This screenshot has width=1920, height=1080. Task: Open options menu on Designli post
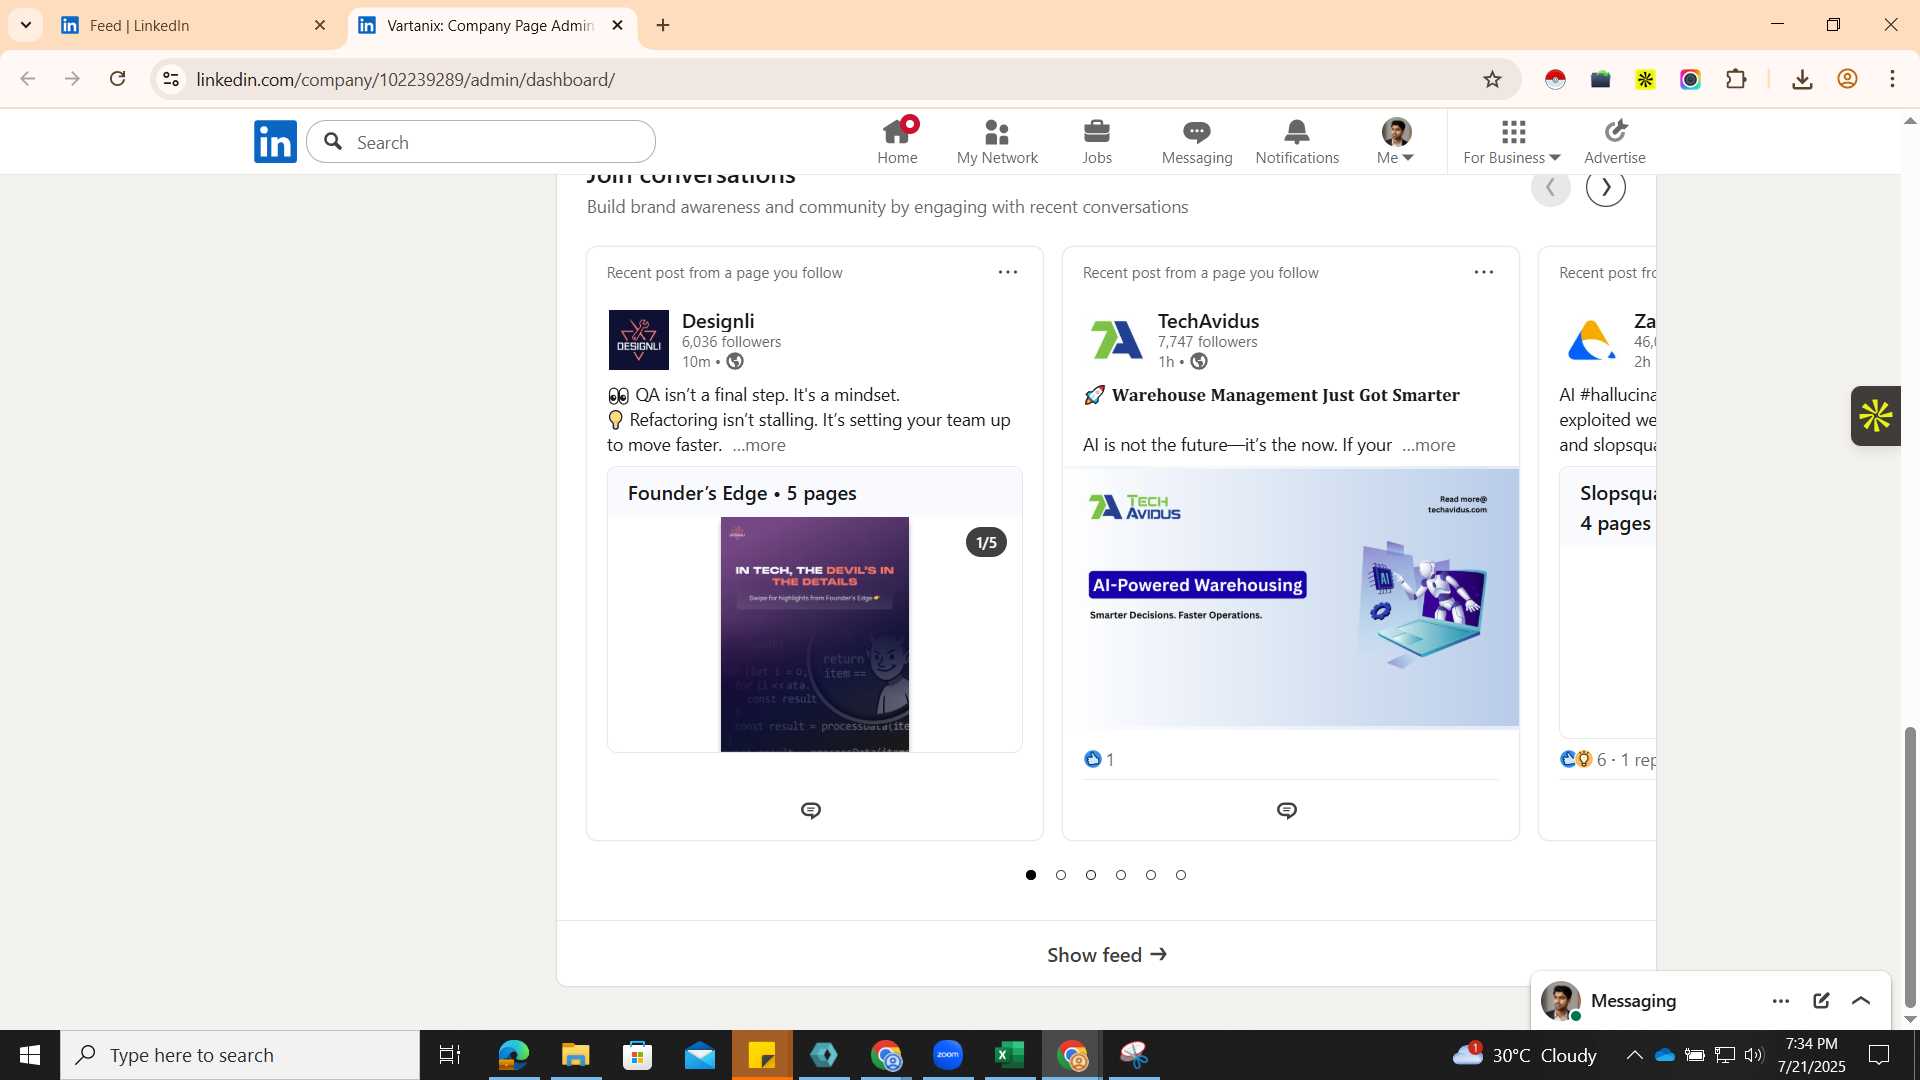tap(1008, 272)
